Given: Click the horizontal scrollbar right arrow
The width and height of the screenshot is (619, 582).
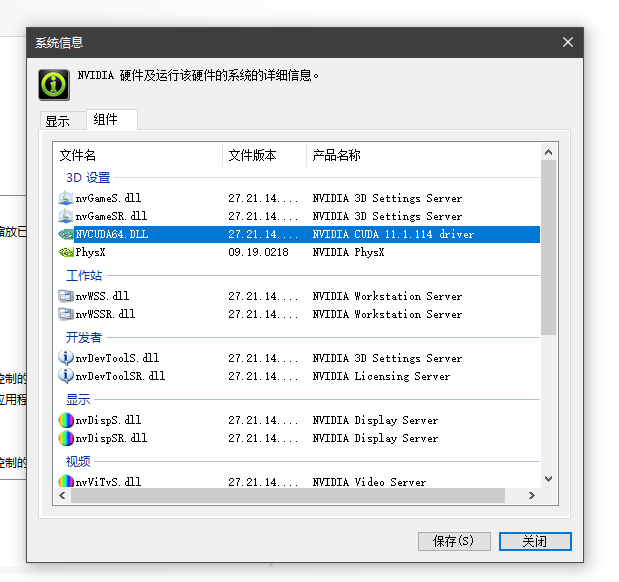Looking at the screenshot, I should pos(532,495).
